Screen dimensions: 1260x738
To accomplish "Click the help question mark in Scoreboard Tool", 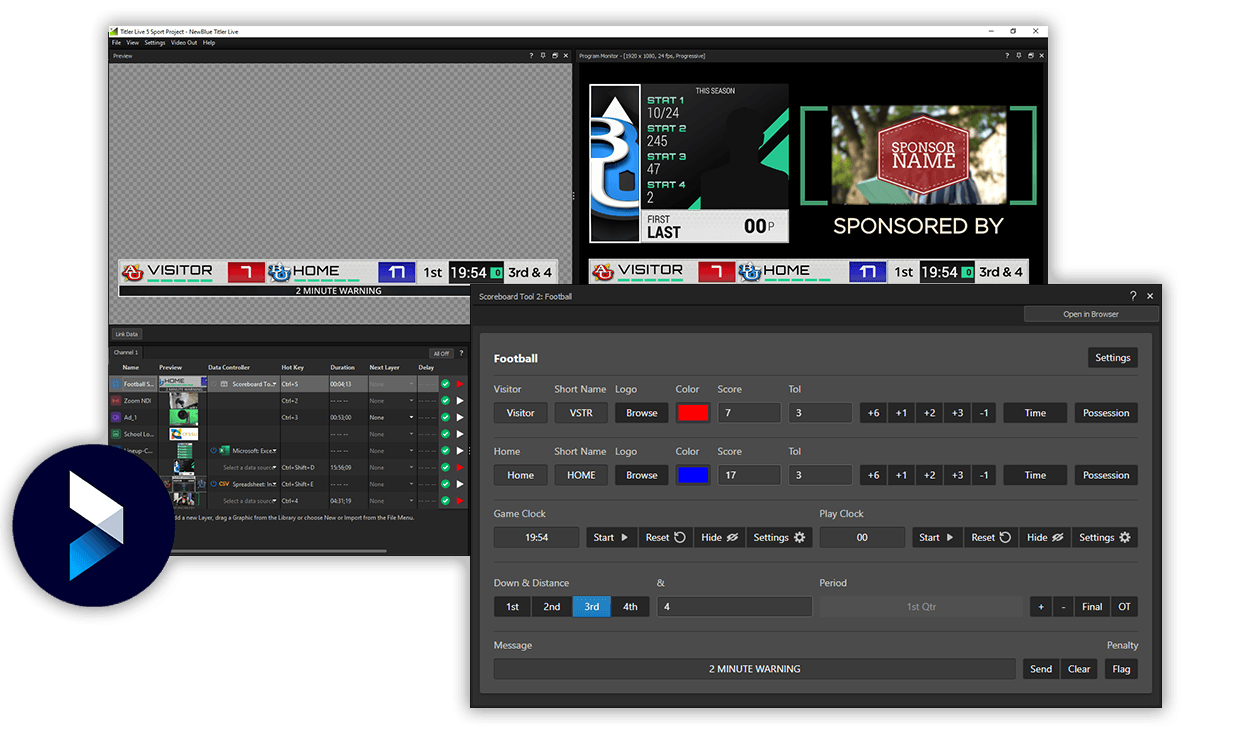I will coord(1133,296).
